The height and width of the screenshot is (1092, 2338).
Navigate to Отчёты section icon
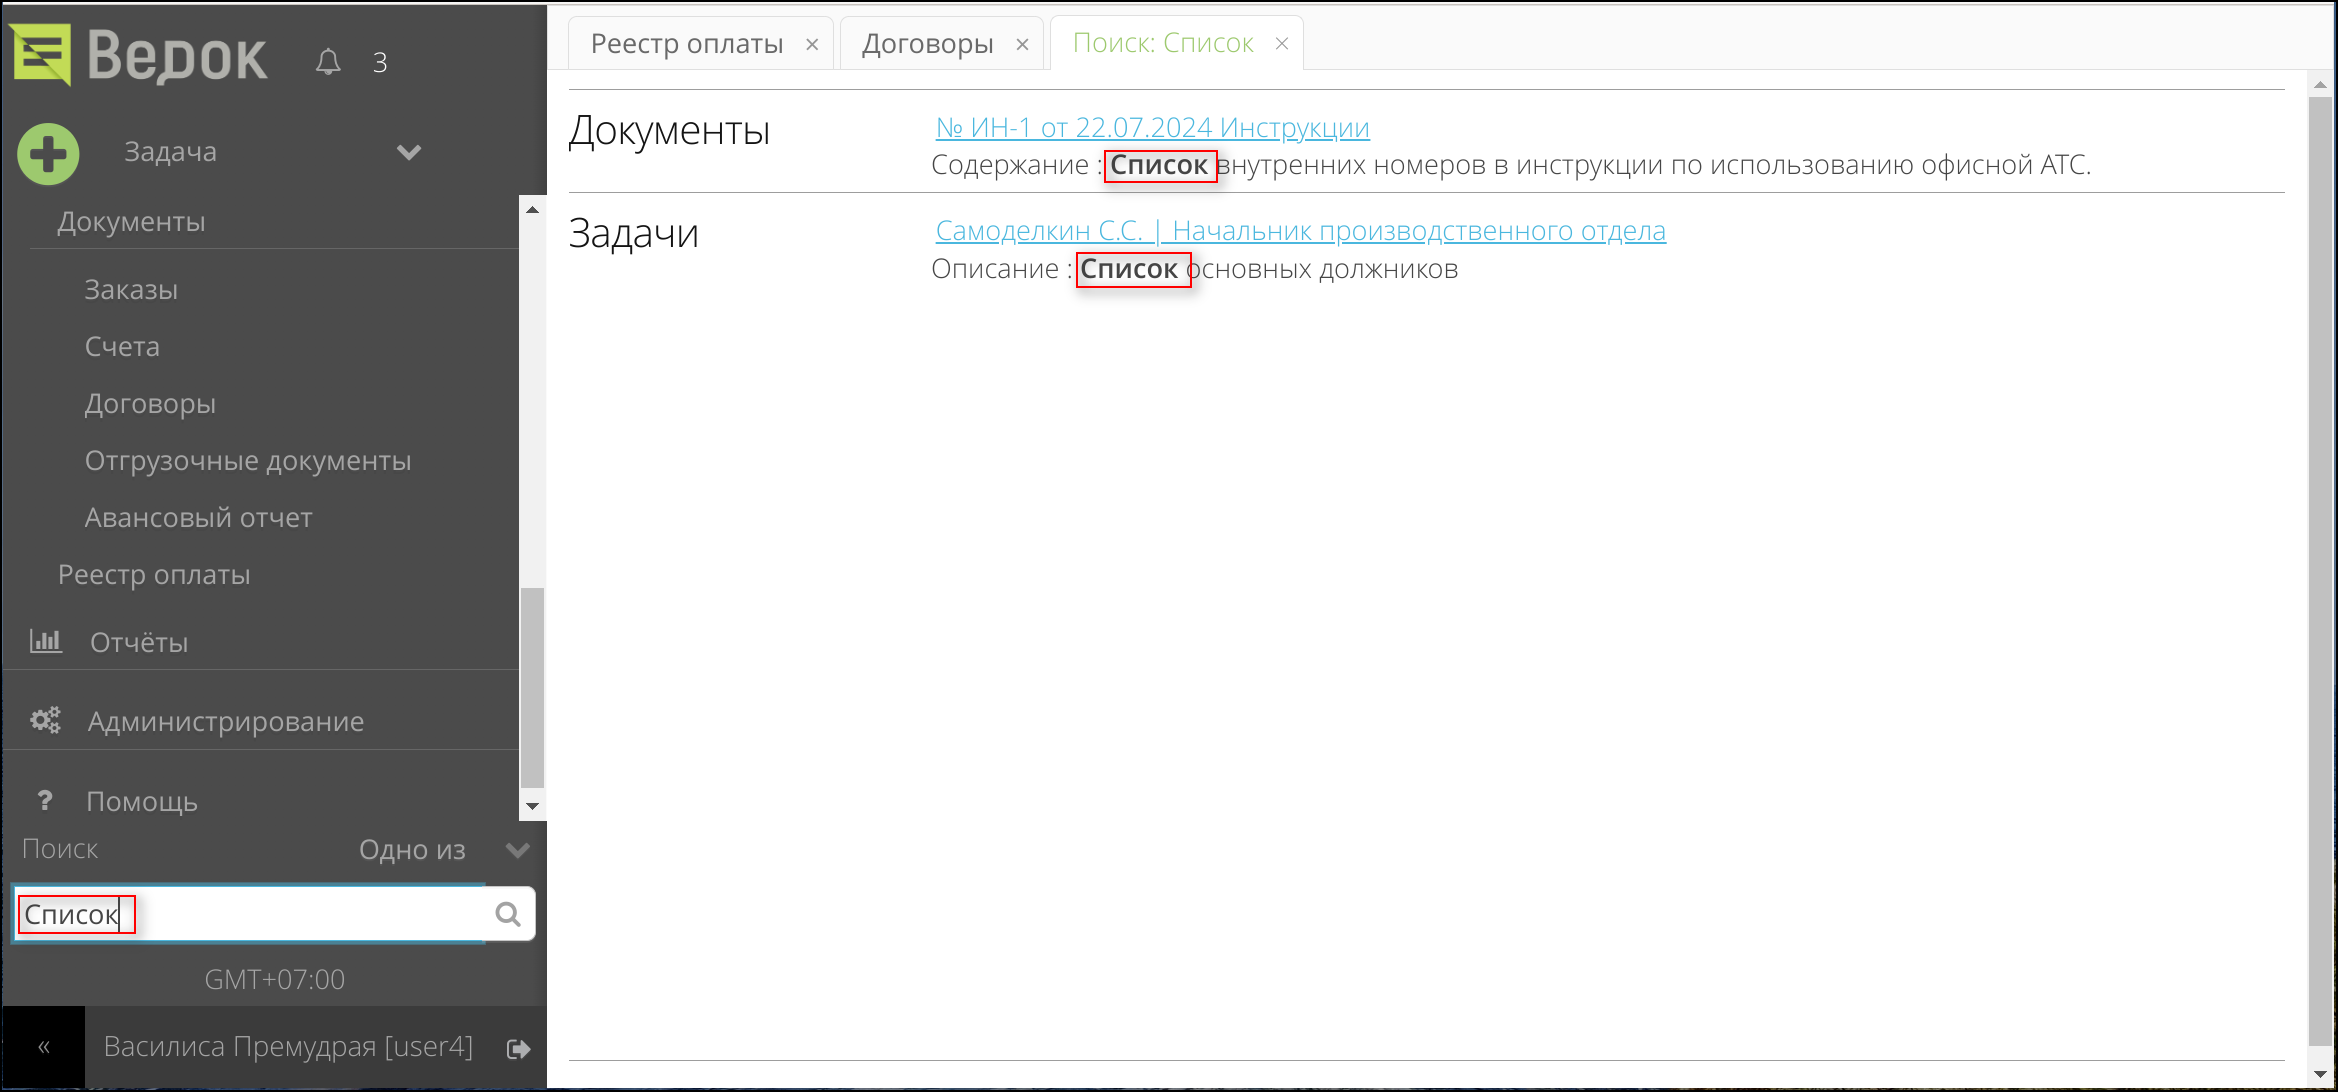[45, 641]
